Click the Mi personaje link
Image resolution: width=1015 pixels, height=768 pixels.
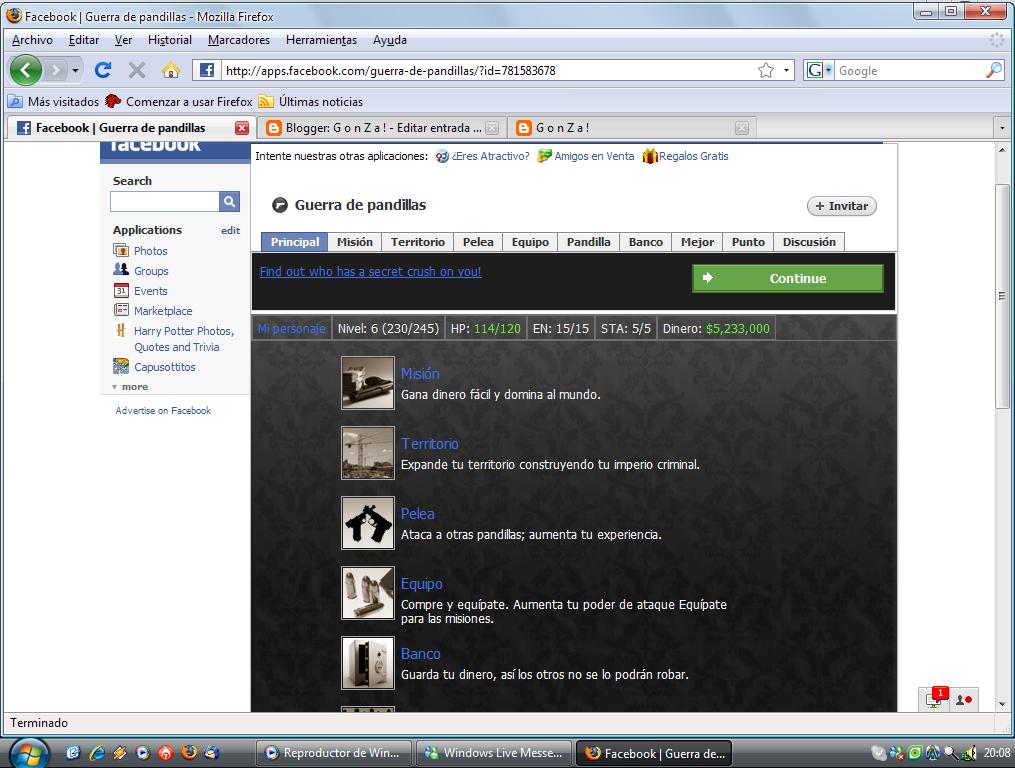291,329
